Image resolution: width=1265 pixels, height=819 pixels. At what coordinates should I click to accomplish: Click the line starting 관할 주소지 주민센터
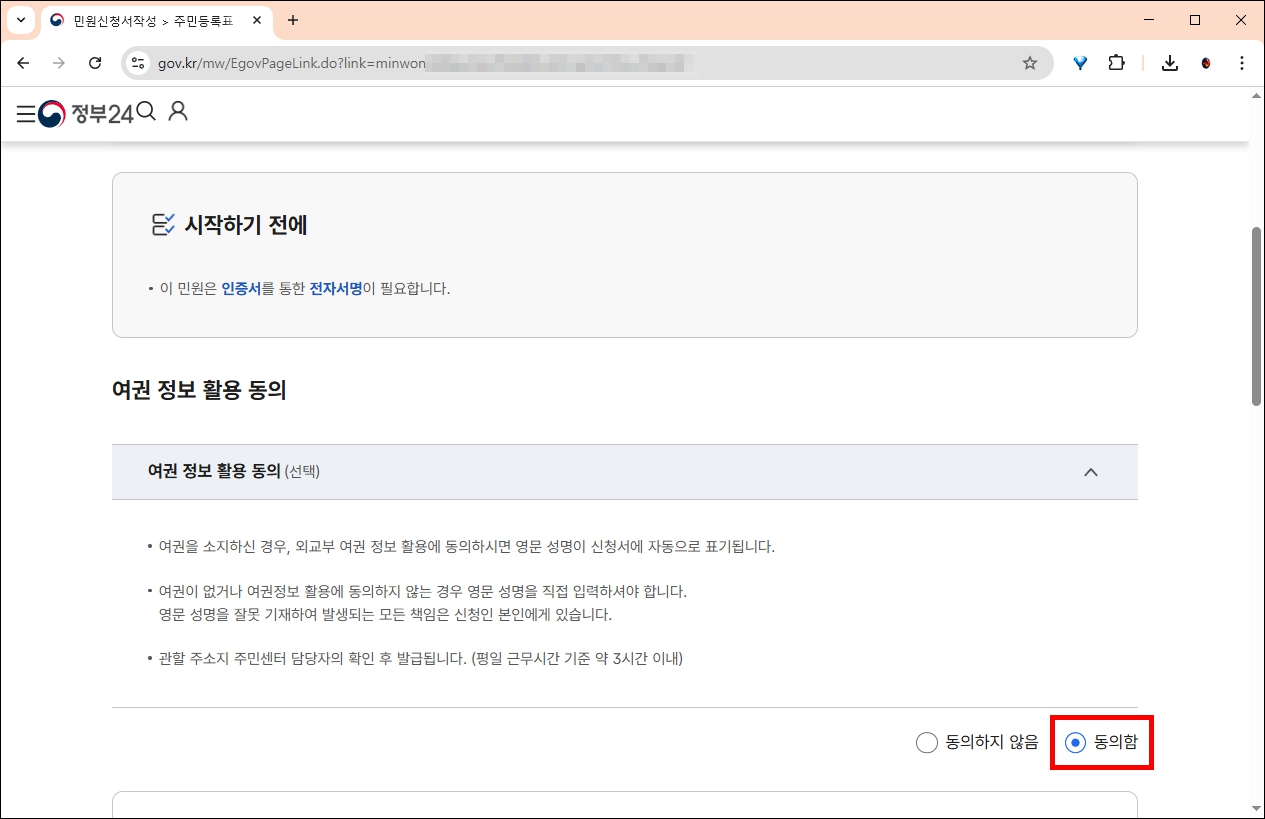pyautogui.click(x=420, y=659)
